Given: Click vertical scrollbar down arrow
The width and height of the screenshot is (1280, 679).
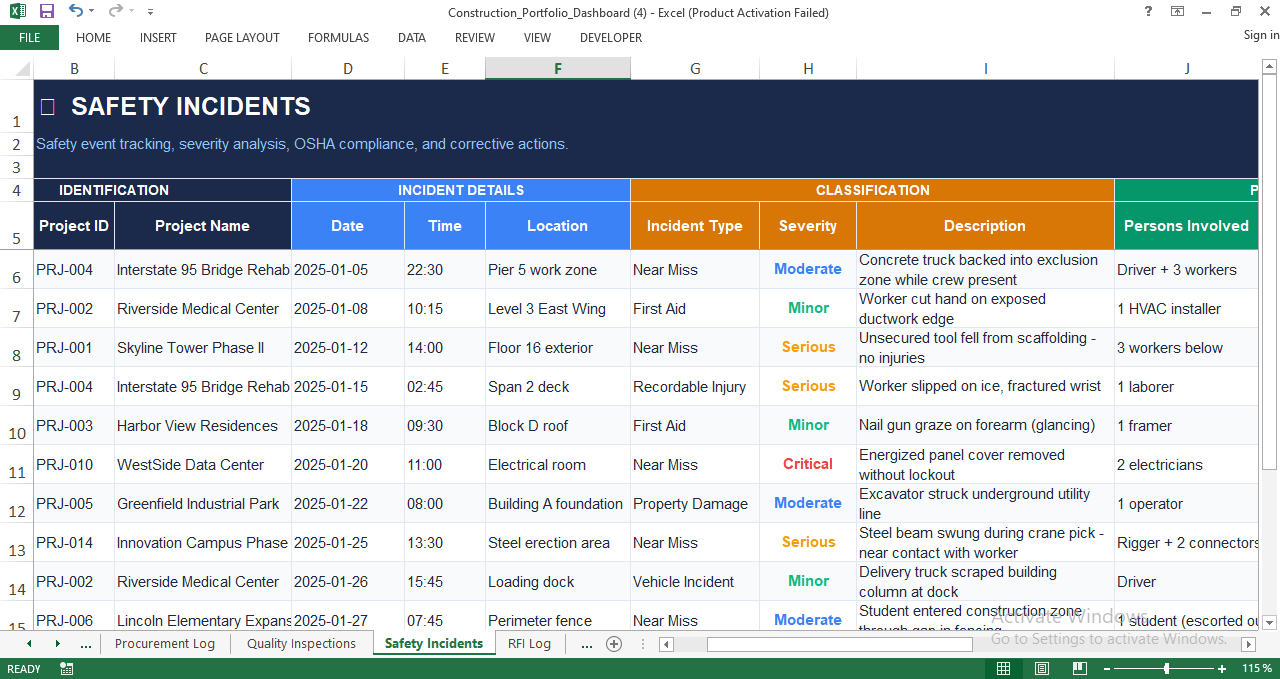Looking at the screenshot, I should [1270, 621].
